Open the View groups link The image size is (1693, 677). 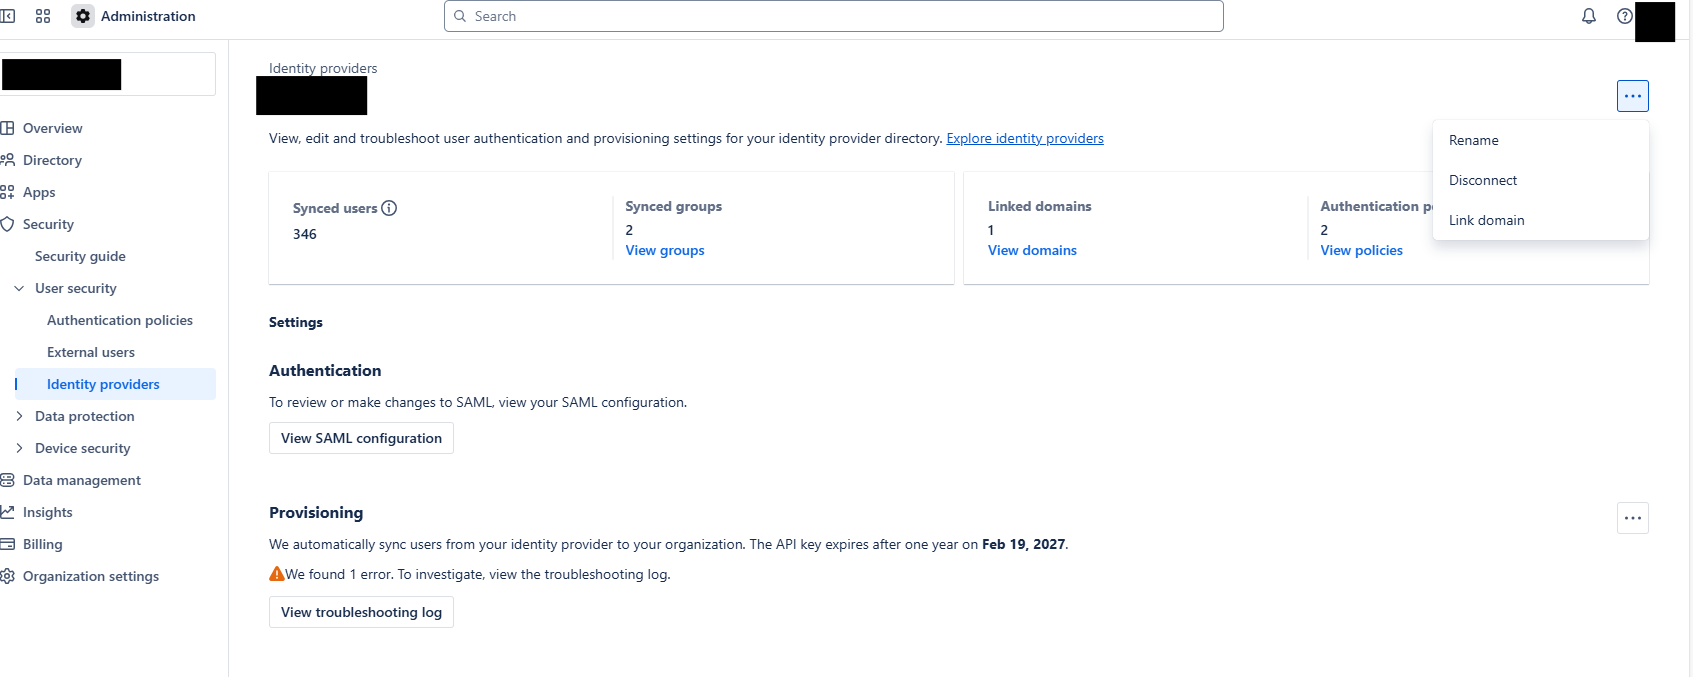point(665,250)
